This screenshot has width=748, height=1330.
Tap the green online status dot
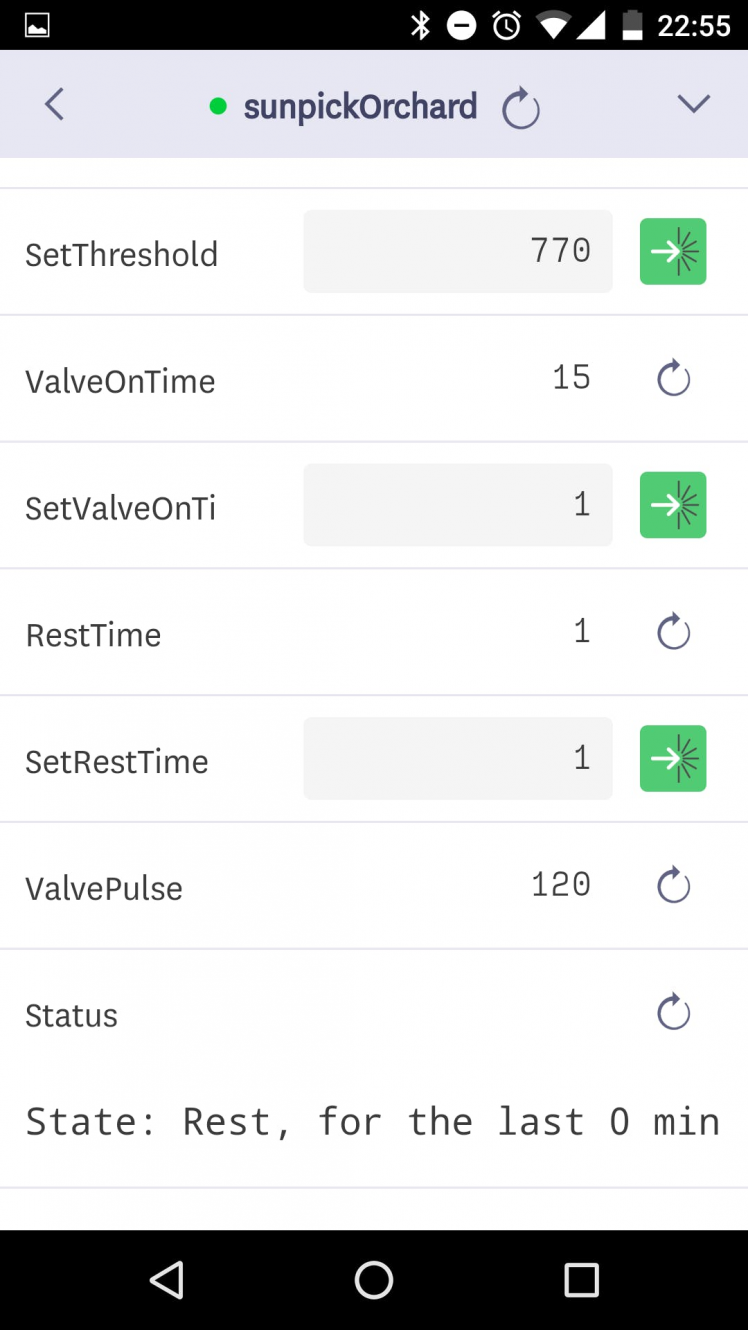point(218,106)
